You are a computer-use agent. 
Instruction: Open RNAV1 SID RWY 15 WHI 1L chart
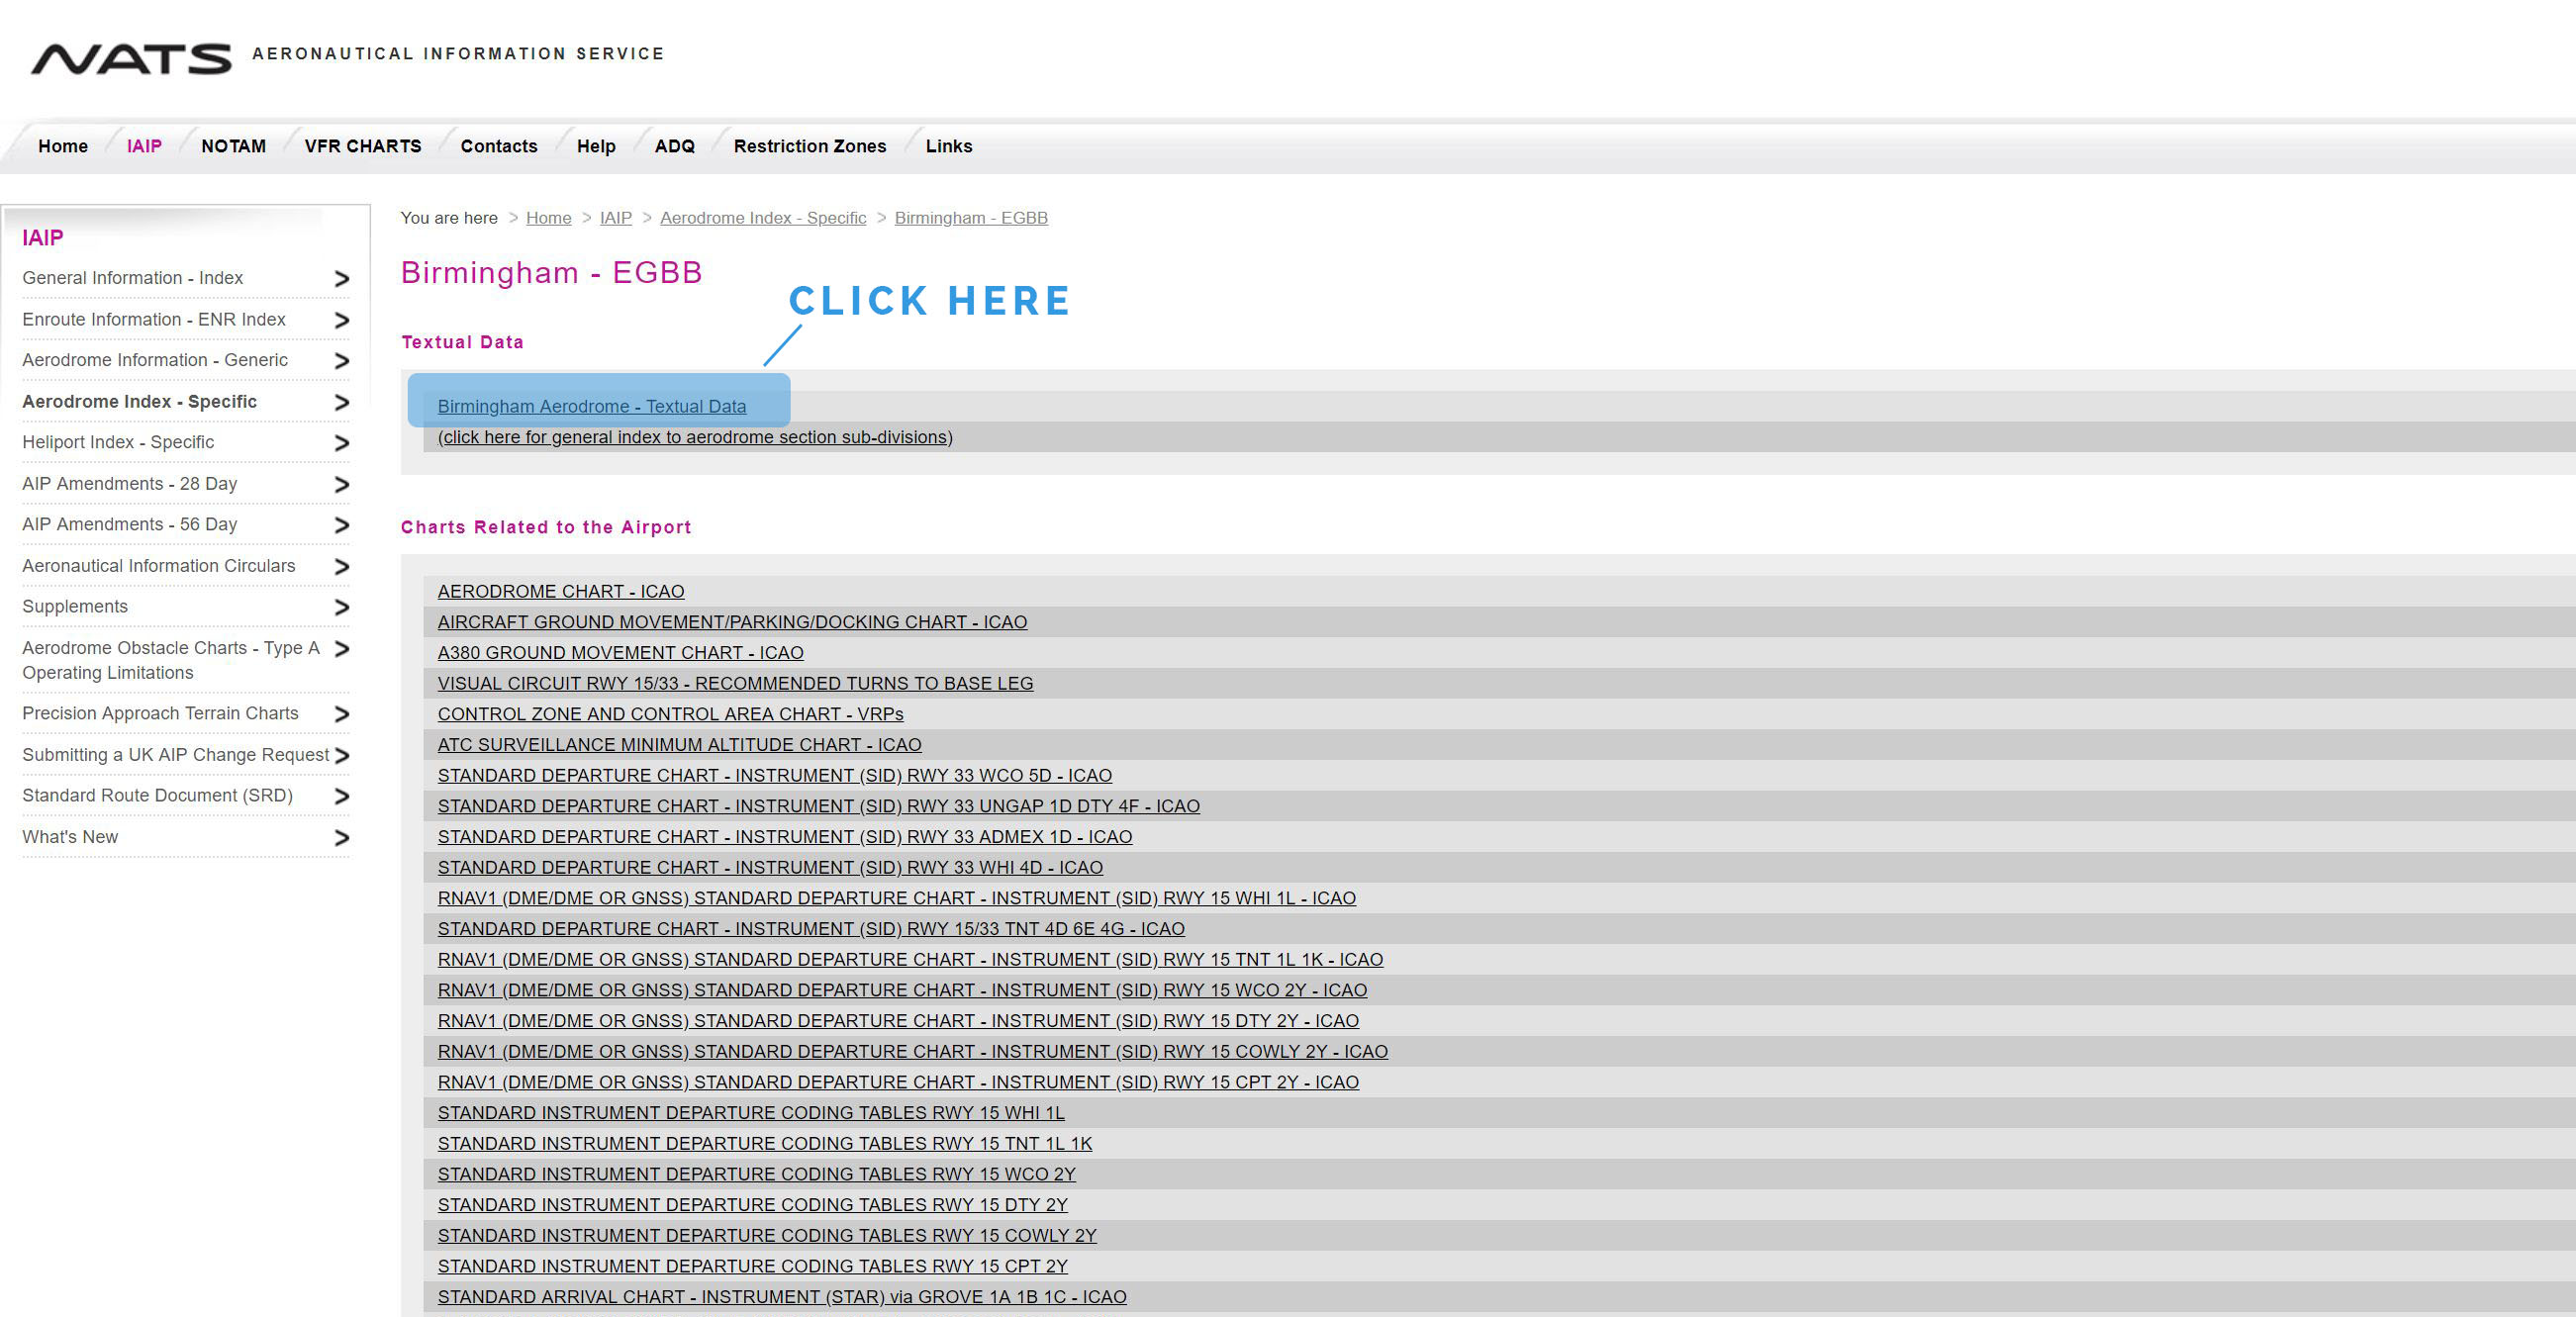click(x=896, y=898)
